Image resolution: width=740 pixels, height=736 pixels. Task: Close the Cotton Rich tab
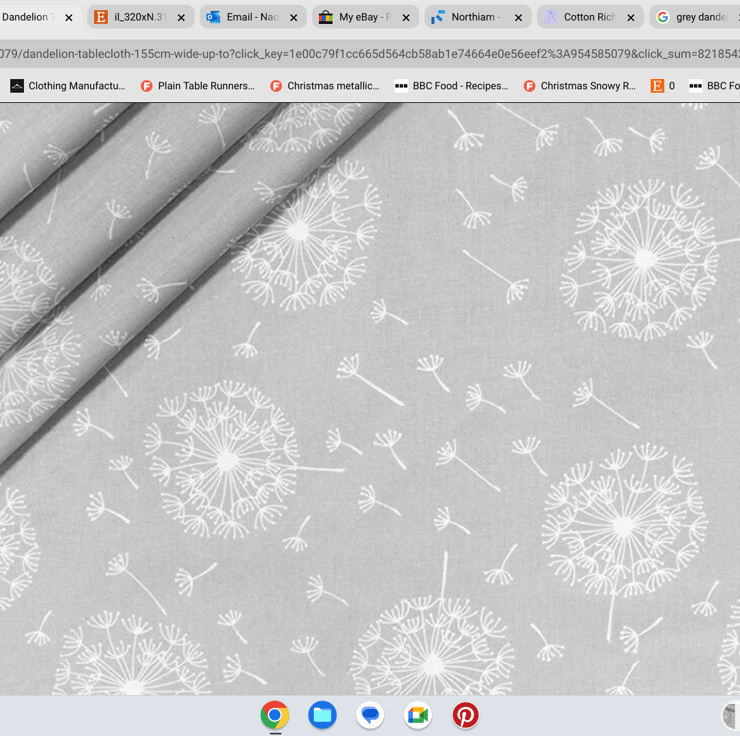tap(631, 18)
